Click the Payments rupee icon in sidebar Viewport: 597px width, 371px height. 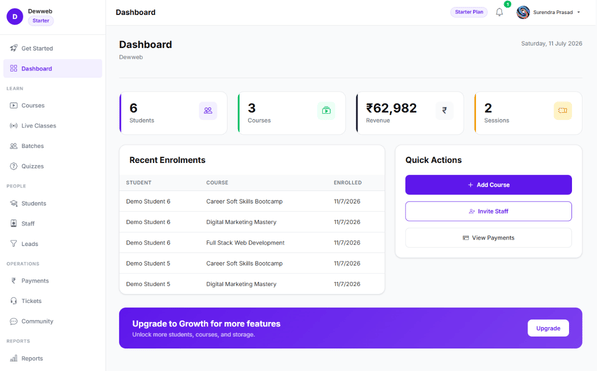14,281
